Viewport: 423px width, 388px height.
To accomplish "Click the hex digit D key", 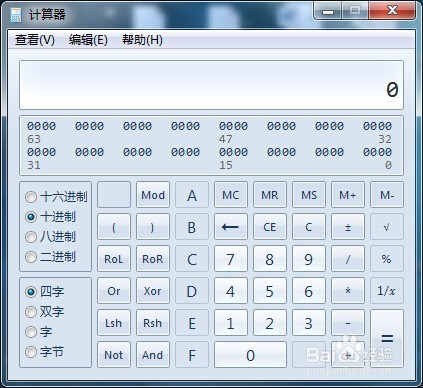I will [192, 291].
